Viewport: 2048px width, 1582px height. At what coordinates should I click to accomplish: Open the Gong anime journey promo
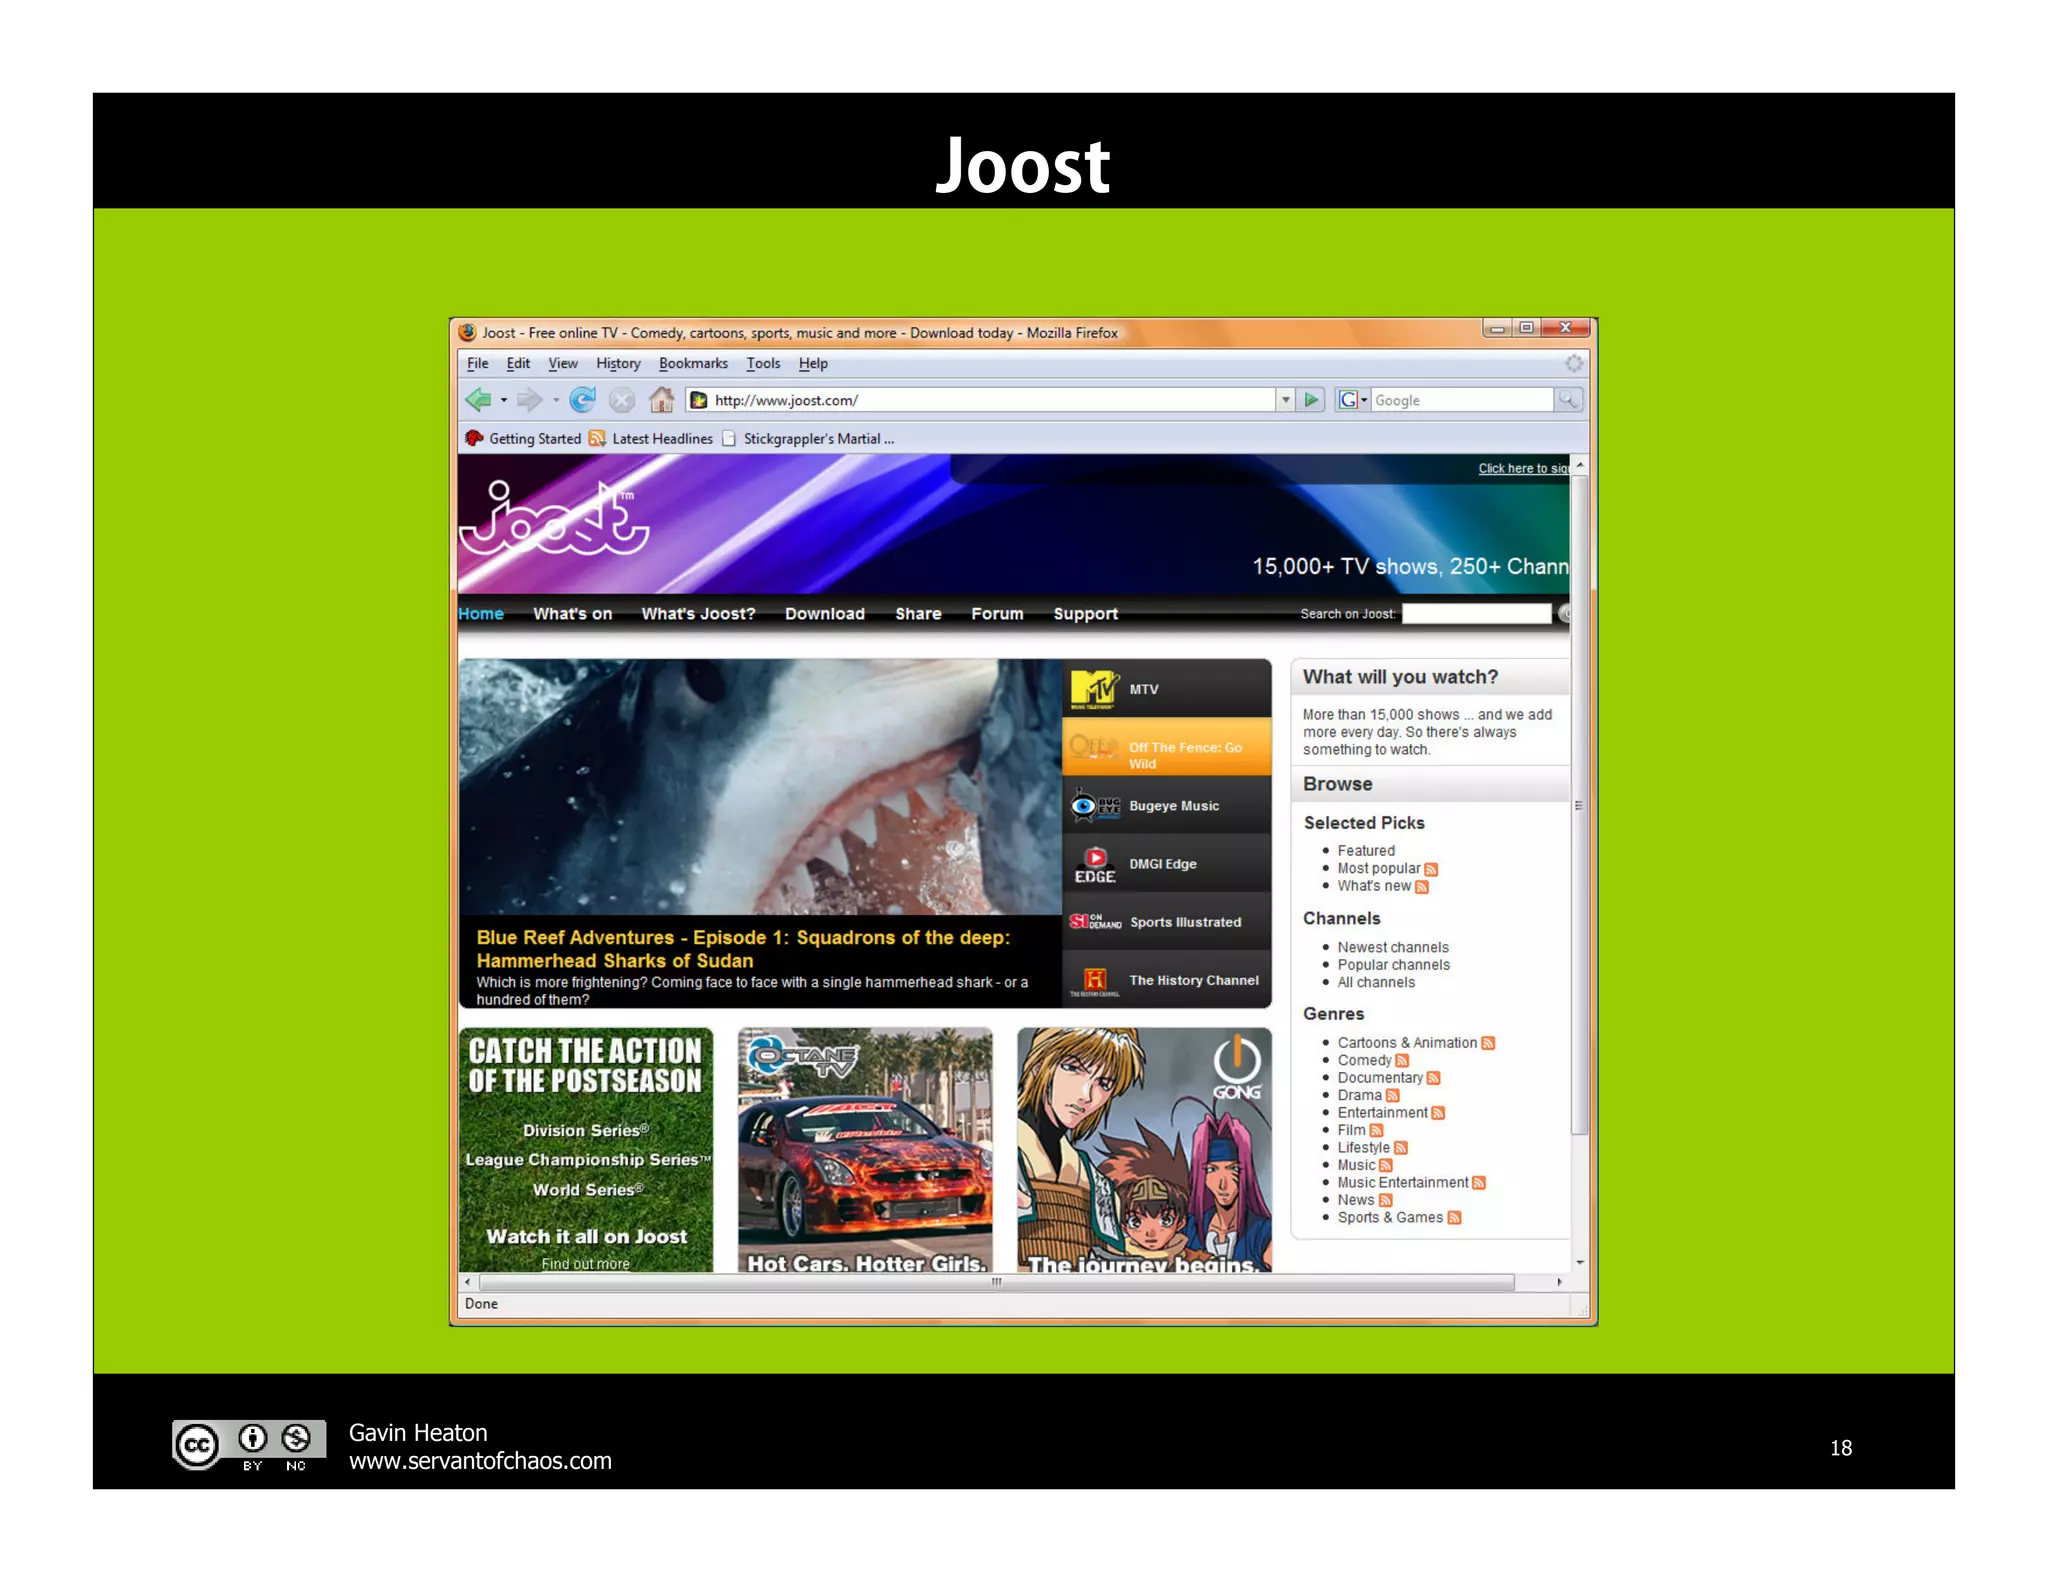coord(1144,1150)
